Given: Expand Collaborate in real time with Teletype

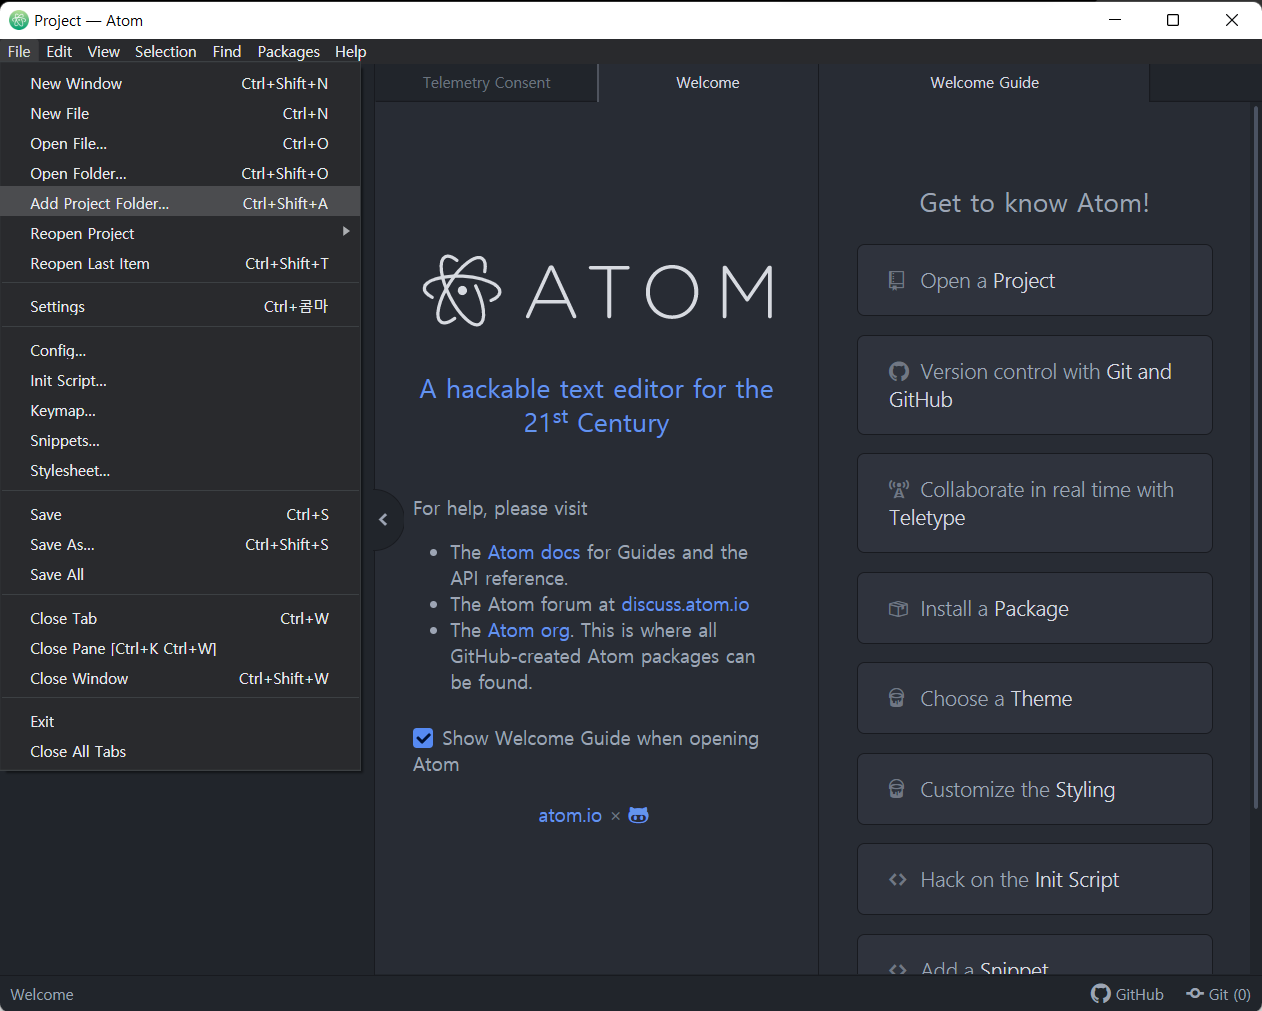Looking at the screenshot, I should [1035, 504].
